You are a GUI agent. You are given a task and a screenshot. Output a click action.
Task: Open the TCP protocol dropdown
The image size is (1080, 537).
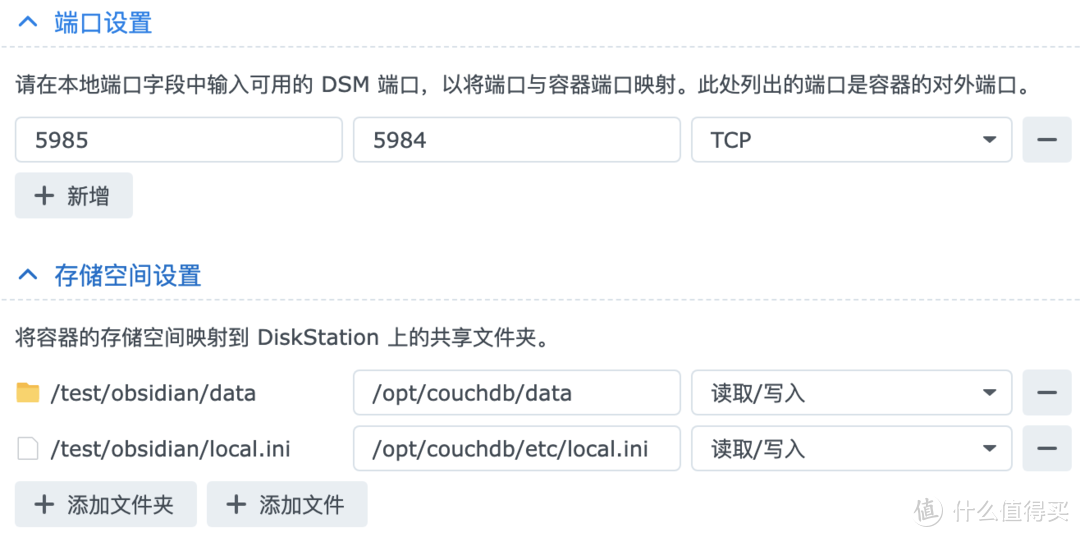click(x=851, y=140)
